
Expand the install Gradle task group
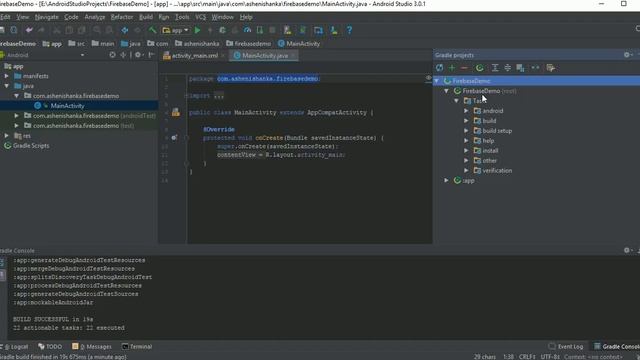466,150
